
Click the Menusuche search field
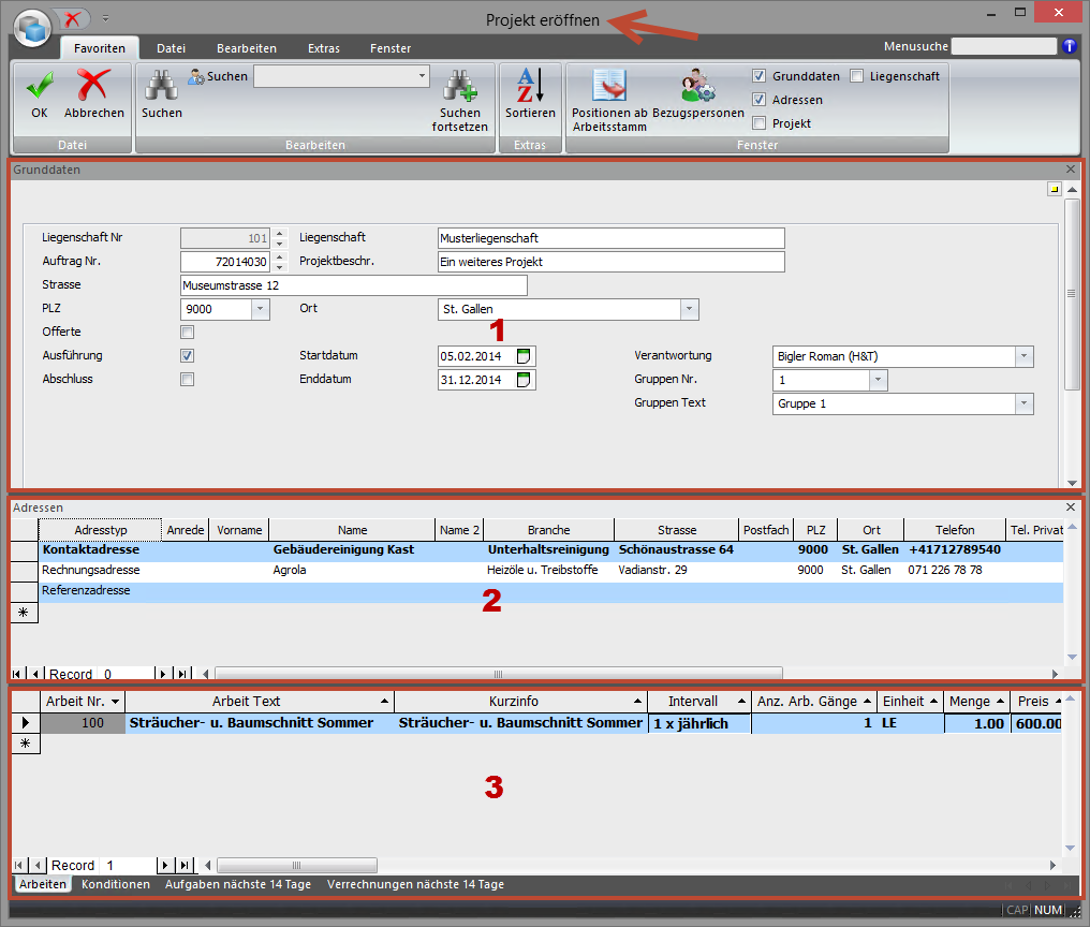click(x=1003, y=46)
